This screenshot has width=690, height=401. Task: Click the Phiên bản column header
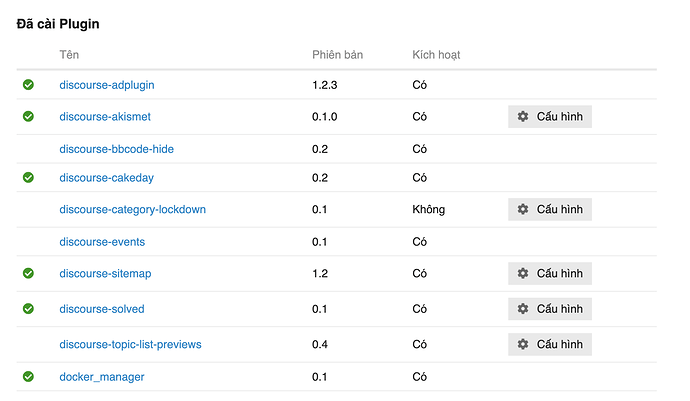point(338,55)
